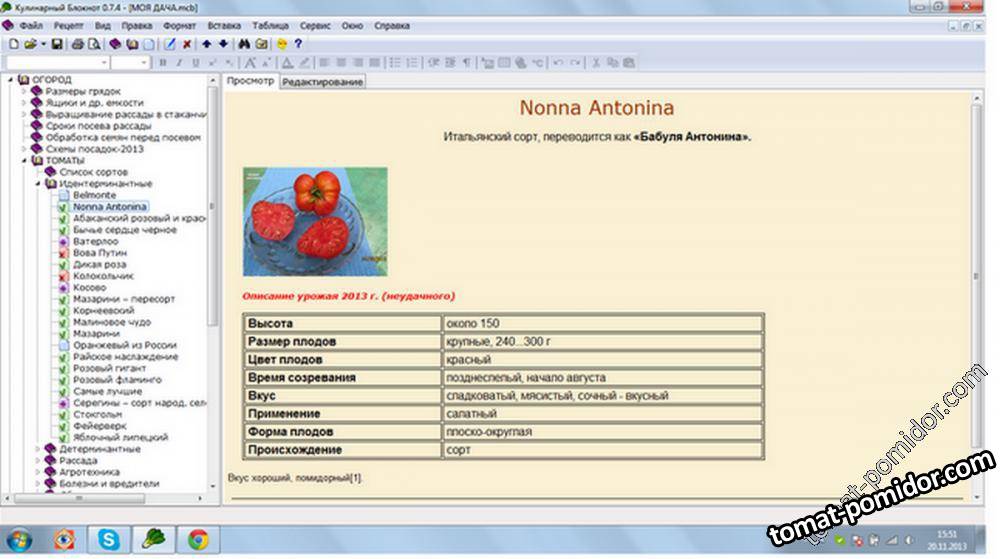Click the blue question mark help icon
This screenshot has height=559, width=1000.
pyautogui.click(x=298, y=44)
